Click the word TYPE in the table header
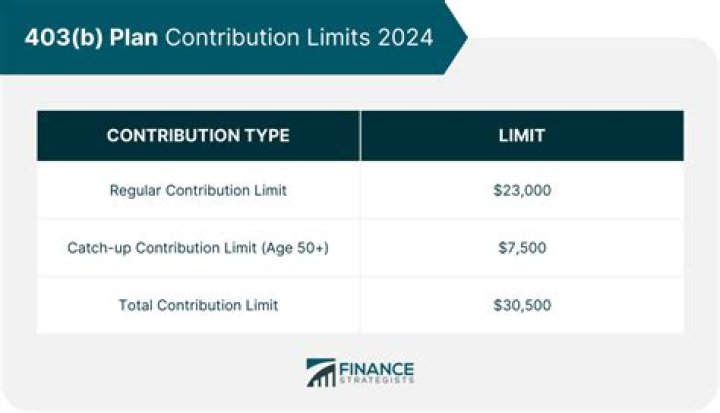Viewport: 720px width, 413px height. pos(265,135)
